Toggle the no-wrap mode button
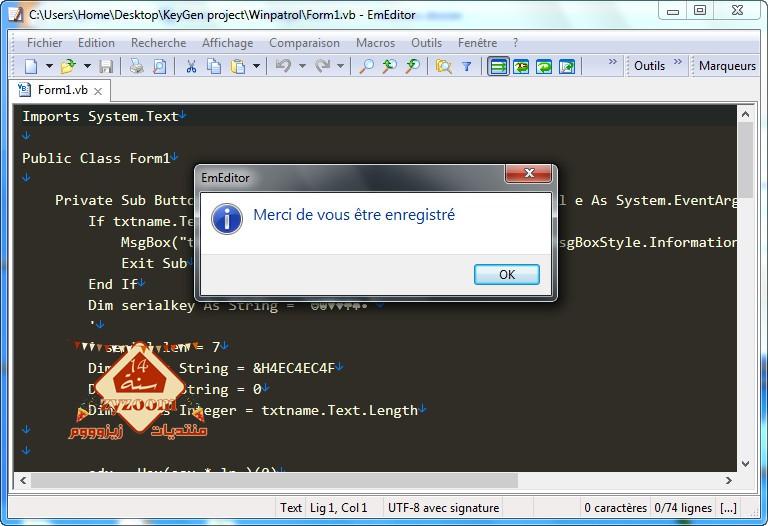Viewport: 768px width, 526px height. click(x=498, y=66)
